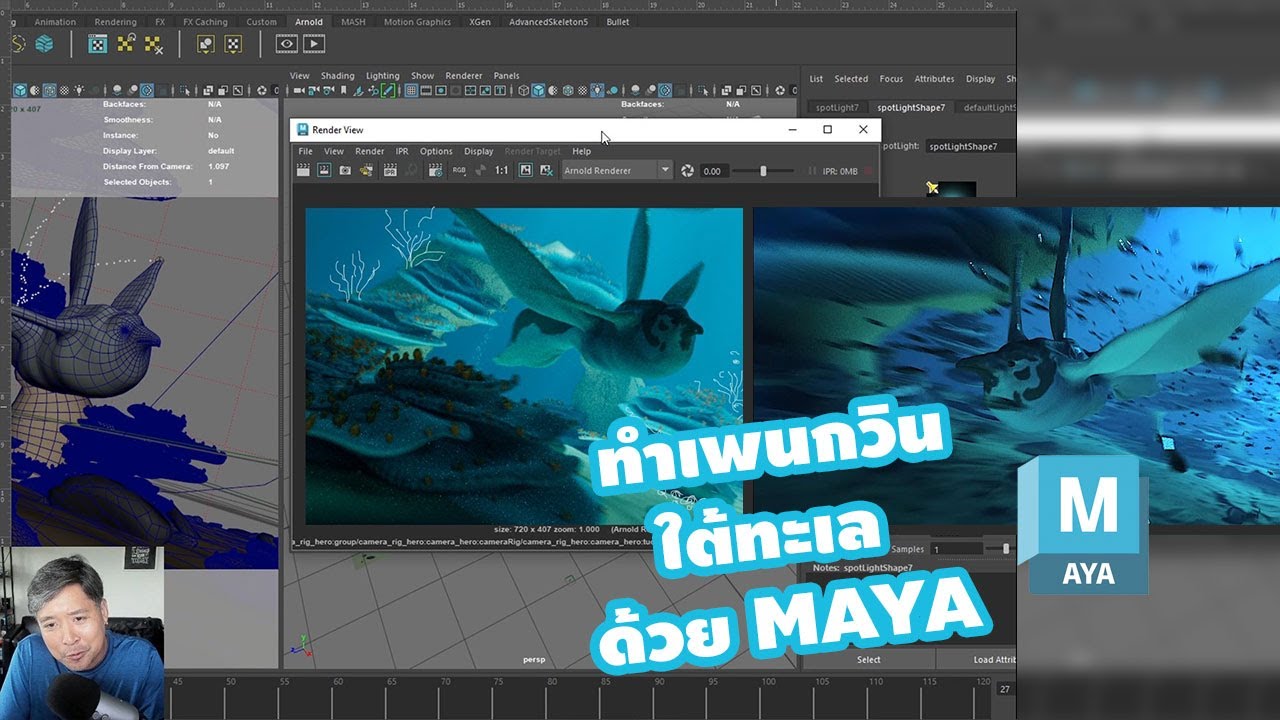The height and width of the screenshot is (720, 1280).
Task: Click the Select button in Attribute Editor
Action: [x=869, y=659]
